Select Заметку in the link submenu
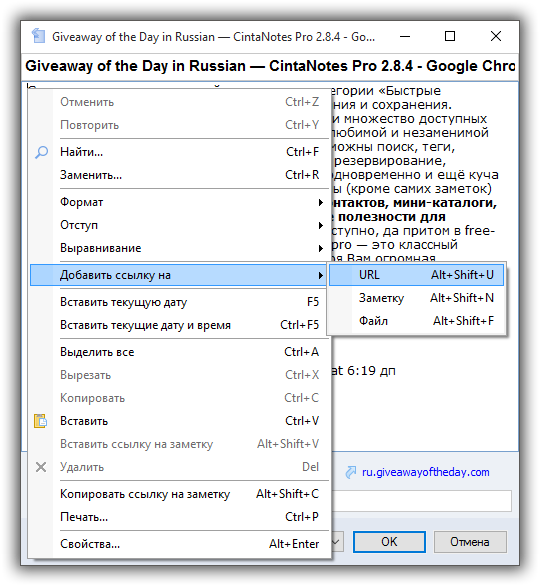 (416, 298)
